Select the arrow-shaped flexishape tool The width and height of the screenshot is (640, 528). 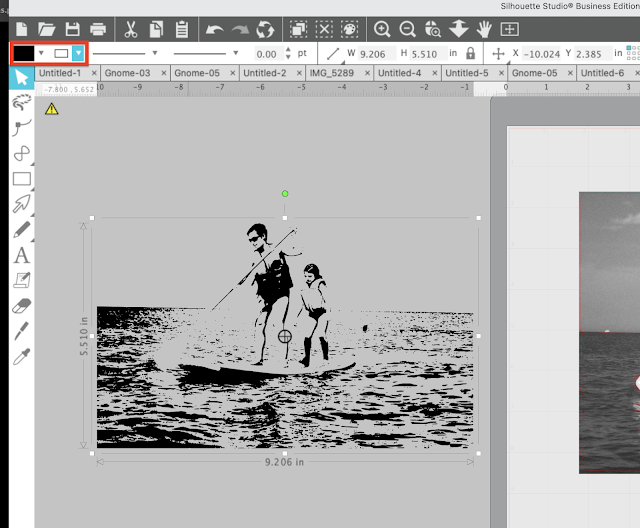pyautogui.click(x=21, y=204)
